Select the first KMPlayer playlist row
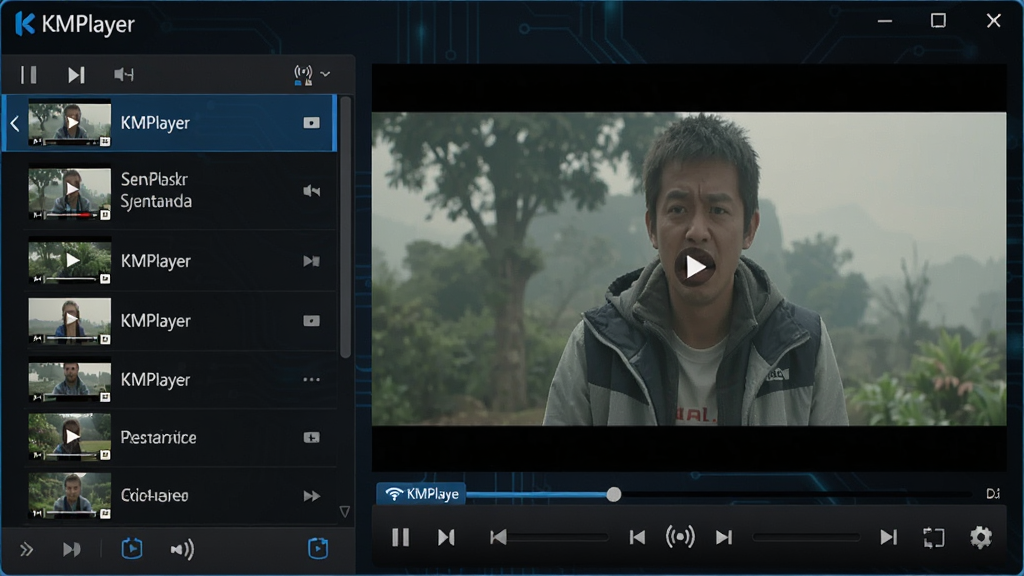Viewport: 1024px width, 576px height. [x=169, y=123]
